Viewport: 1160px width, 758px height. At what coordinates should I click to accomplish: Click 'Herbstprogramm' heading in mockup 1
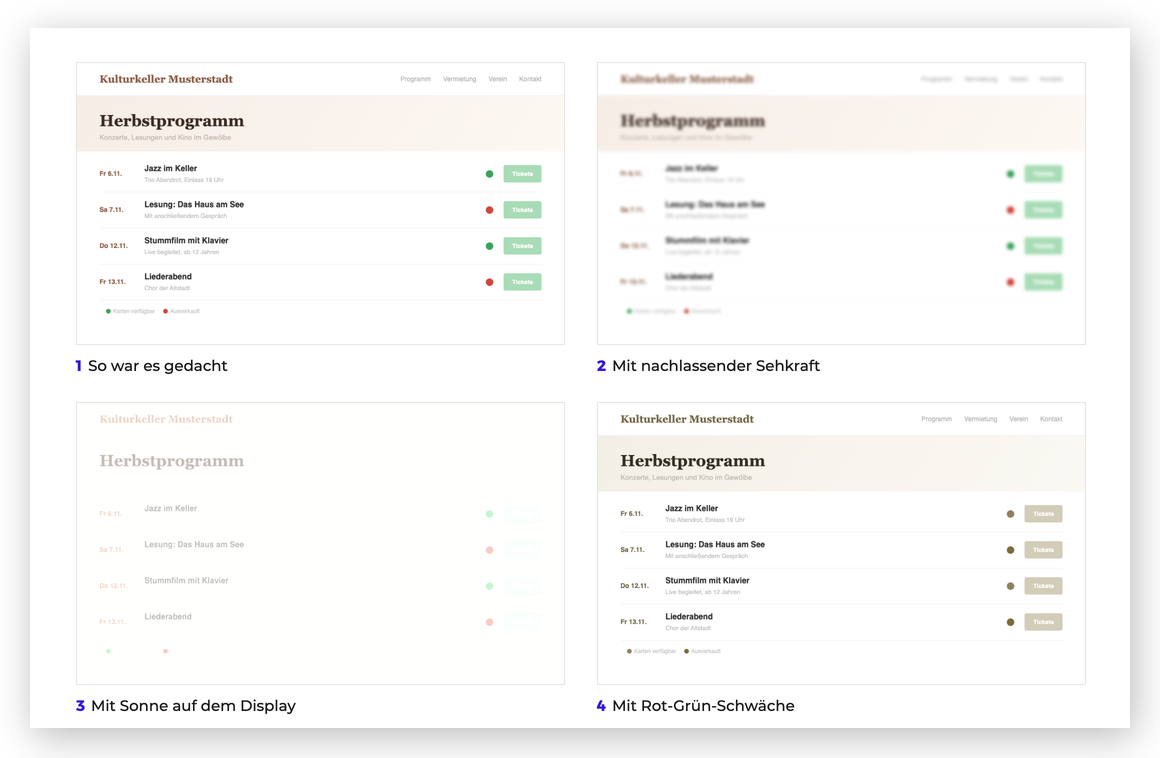172,121
